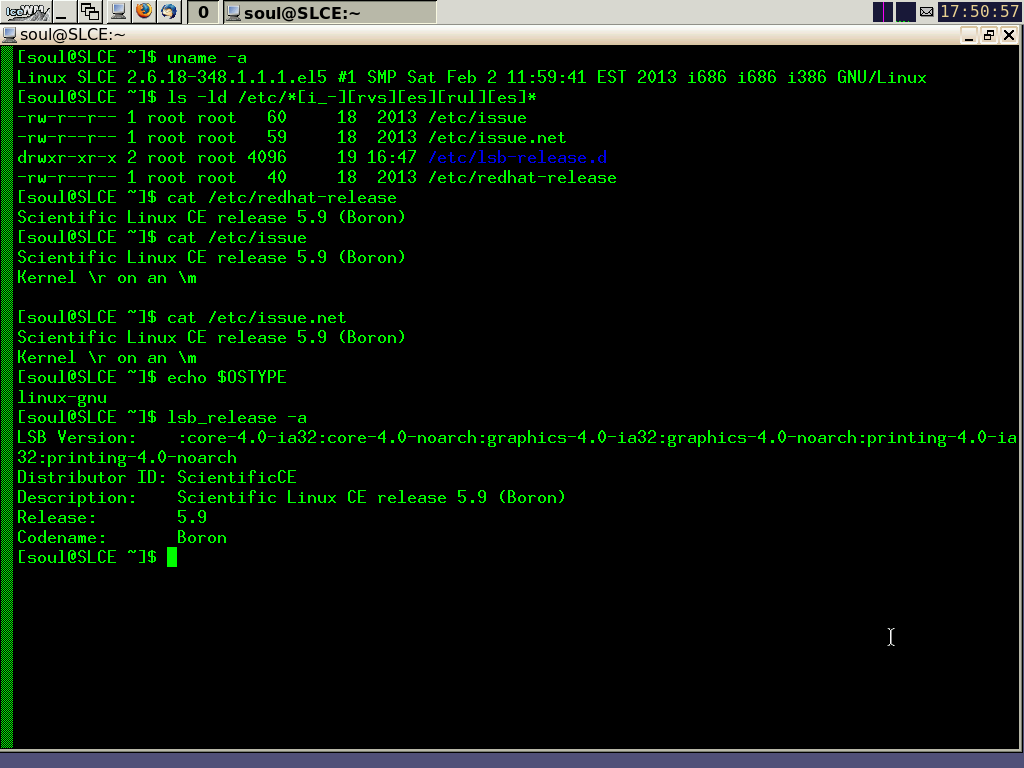Viewport: 1024px width, 768px height.
Task: Open the network traffic monitor applet
Action: (905, 12)
